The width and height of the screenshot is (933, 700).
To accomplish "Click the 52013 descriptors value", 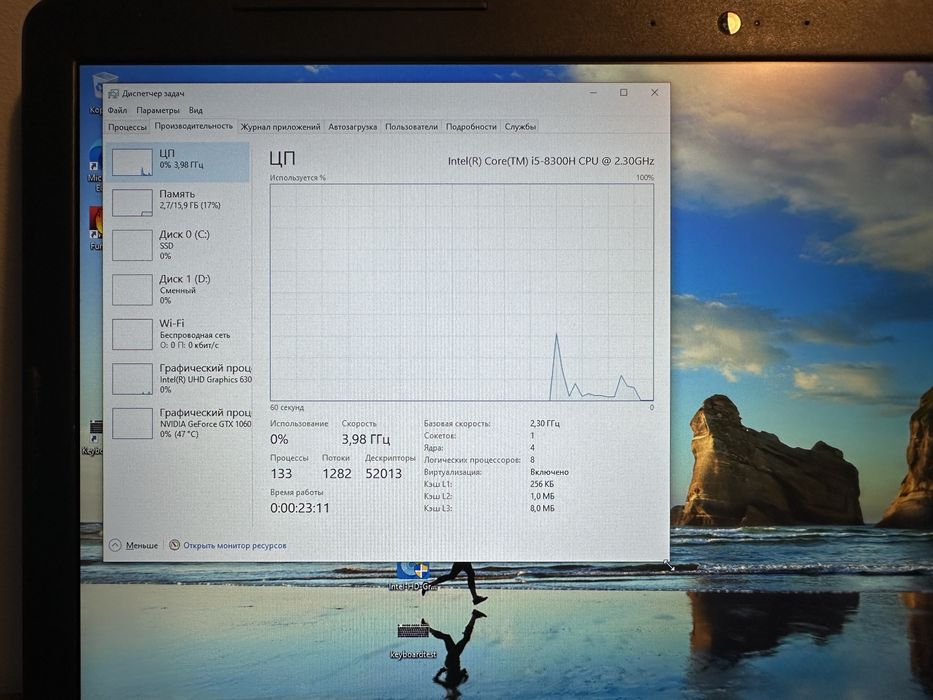I will pos(383,474).
